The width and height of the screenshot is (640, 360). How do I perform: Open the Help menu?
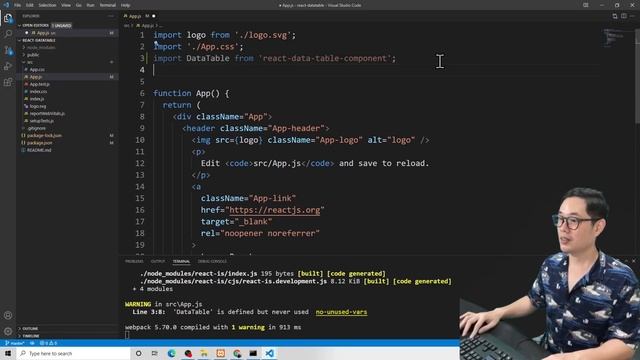click(x=125, y=5)
